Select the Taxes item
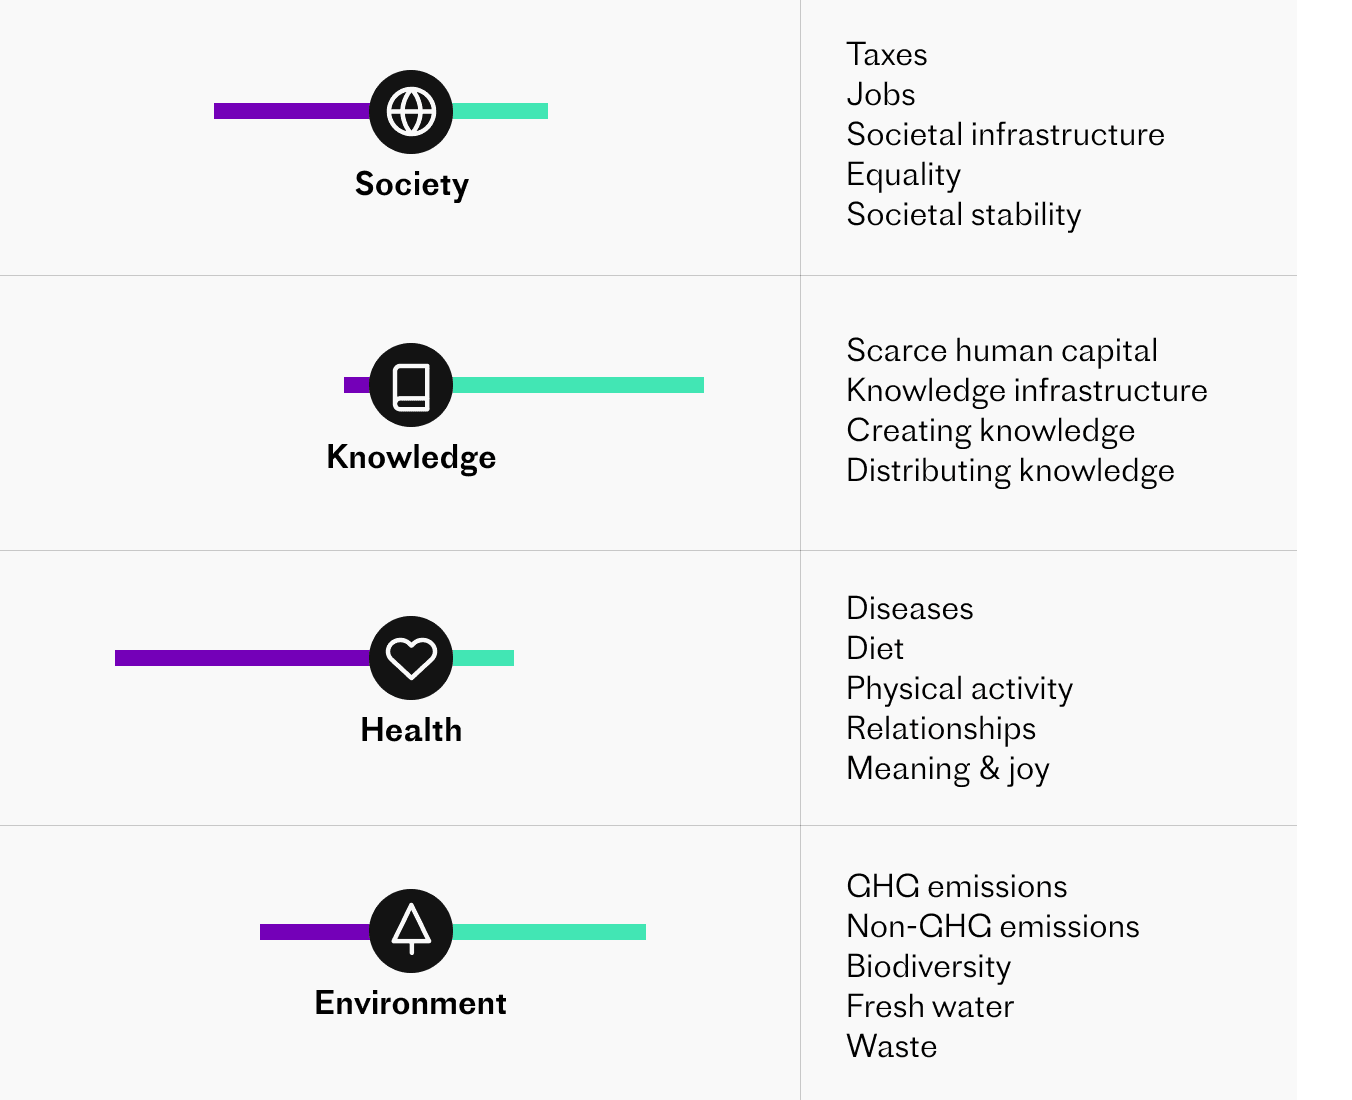1352x1100 pixels. click(x=887, y=54)
